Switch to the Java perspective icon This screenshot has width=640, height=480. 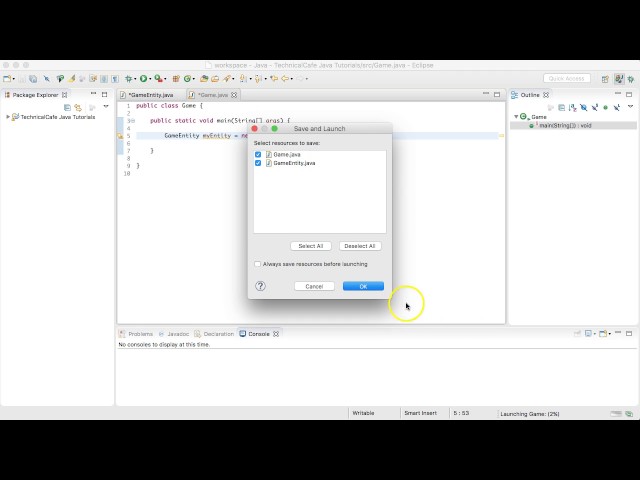coord(619,79)
